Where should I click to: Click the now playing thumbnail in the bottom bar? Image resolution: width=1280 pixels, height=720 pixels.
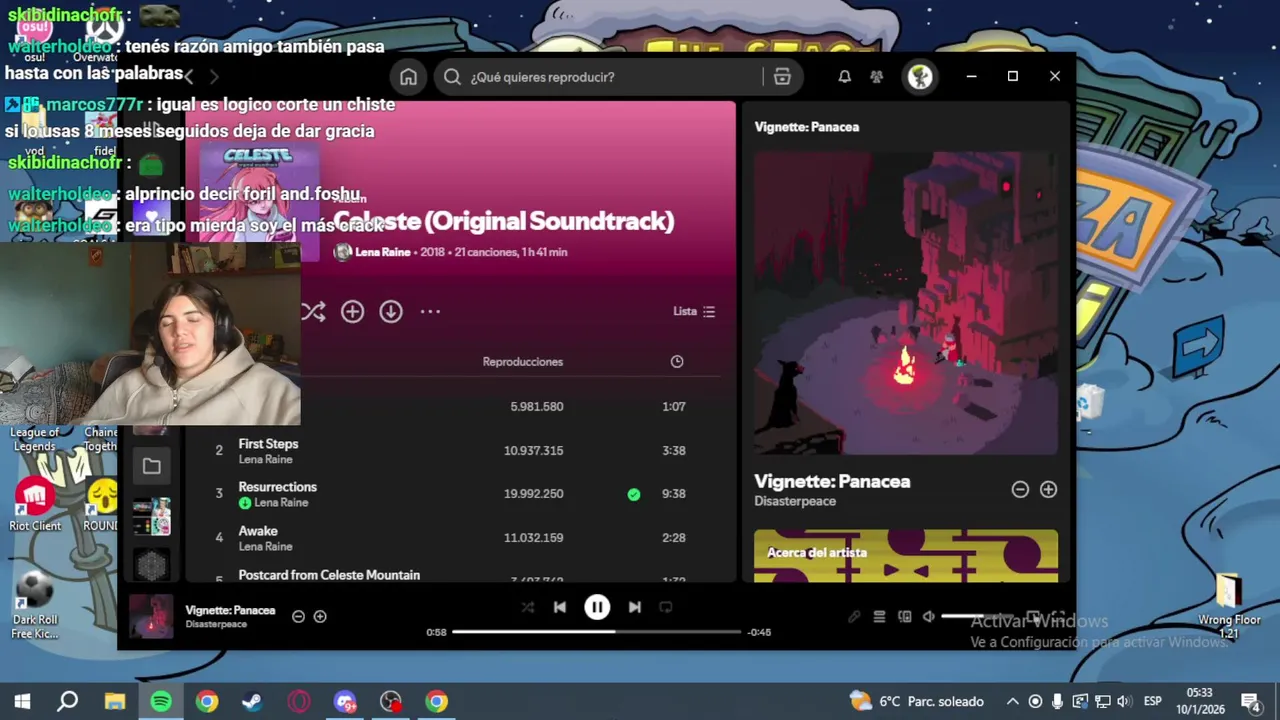click(x=151, y=616)
